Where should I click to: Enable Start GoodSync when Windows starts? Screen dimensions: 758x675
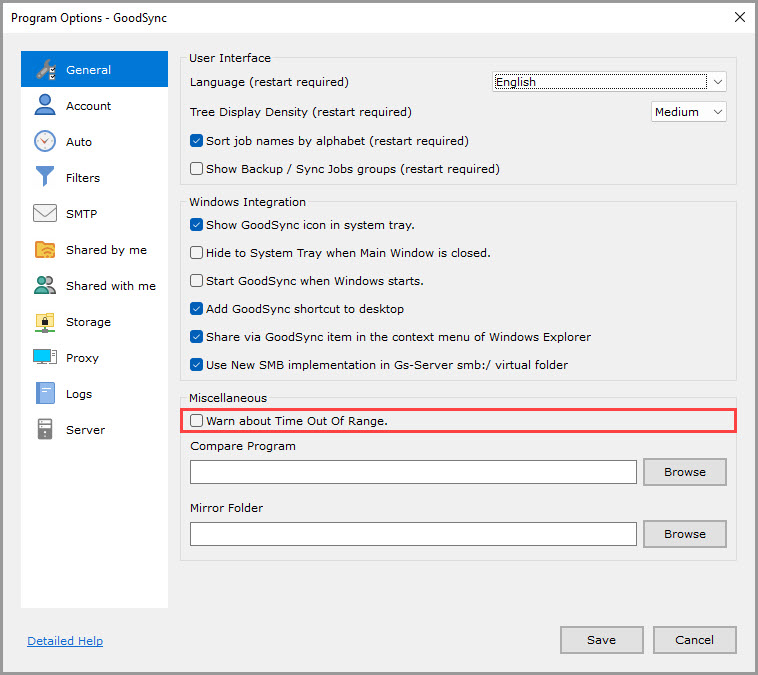(x=196, y=281)
